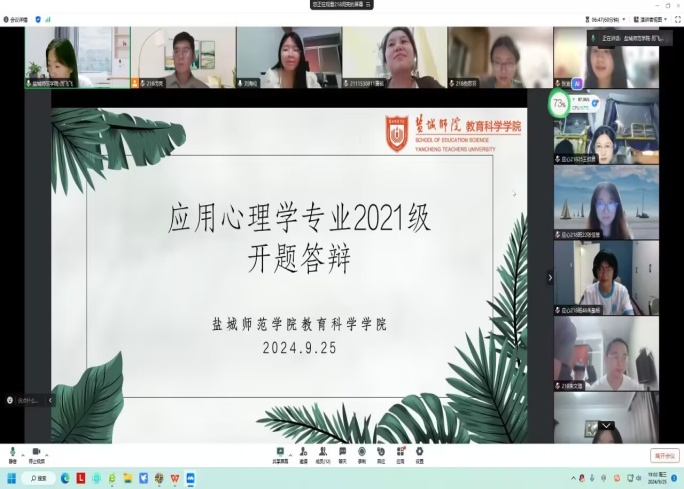684x489 pixels.
Task: Open the Invite participants icon
Action: (x=303, y=452)
